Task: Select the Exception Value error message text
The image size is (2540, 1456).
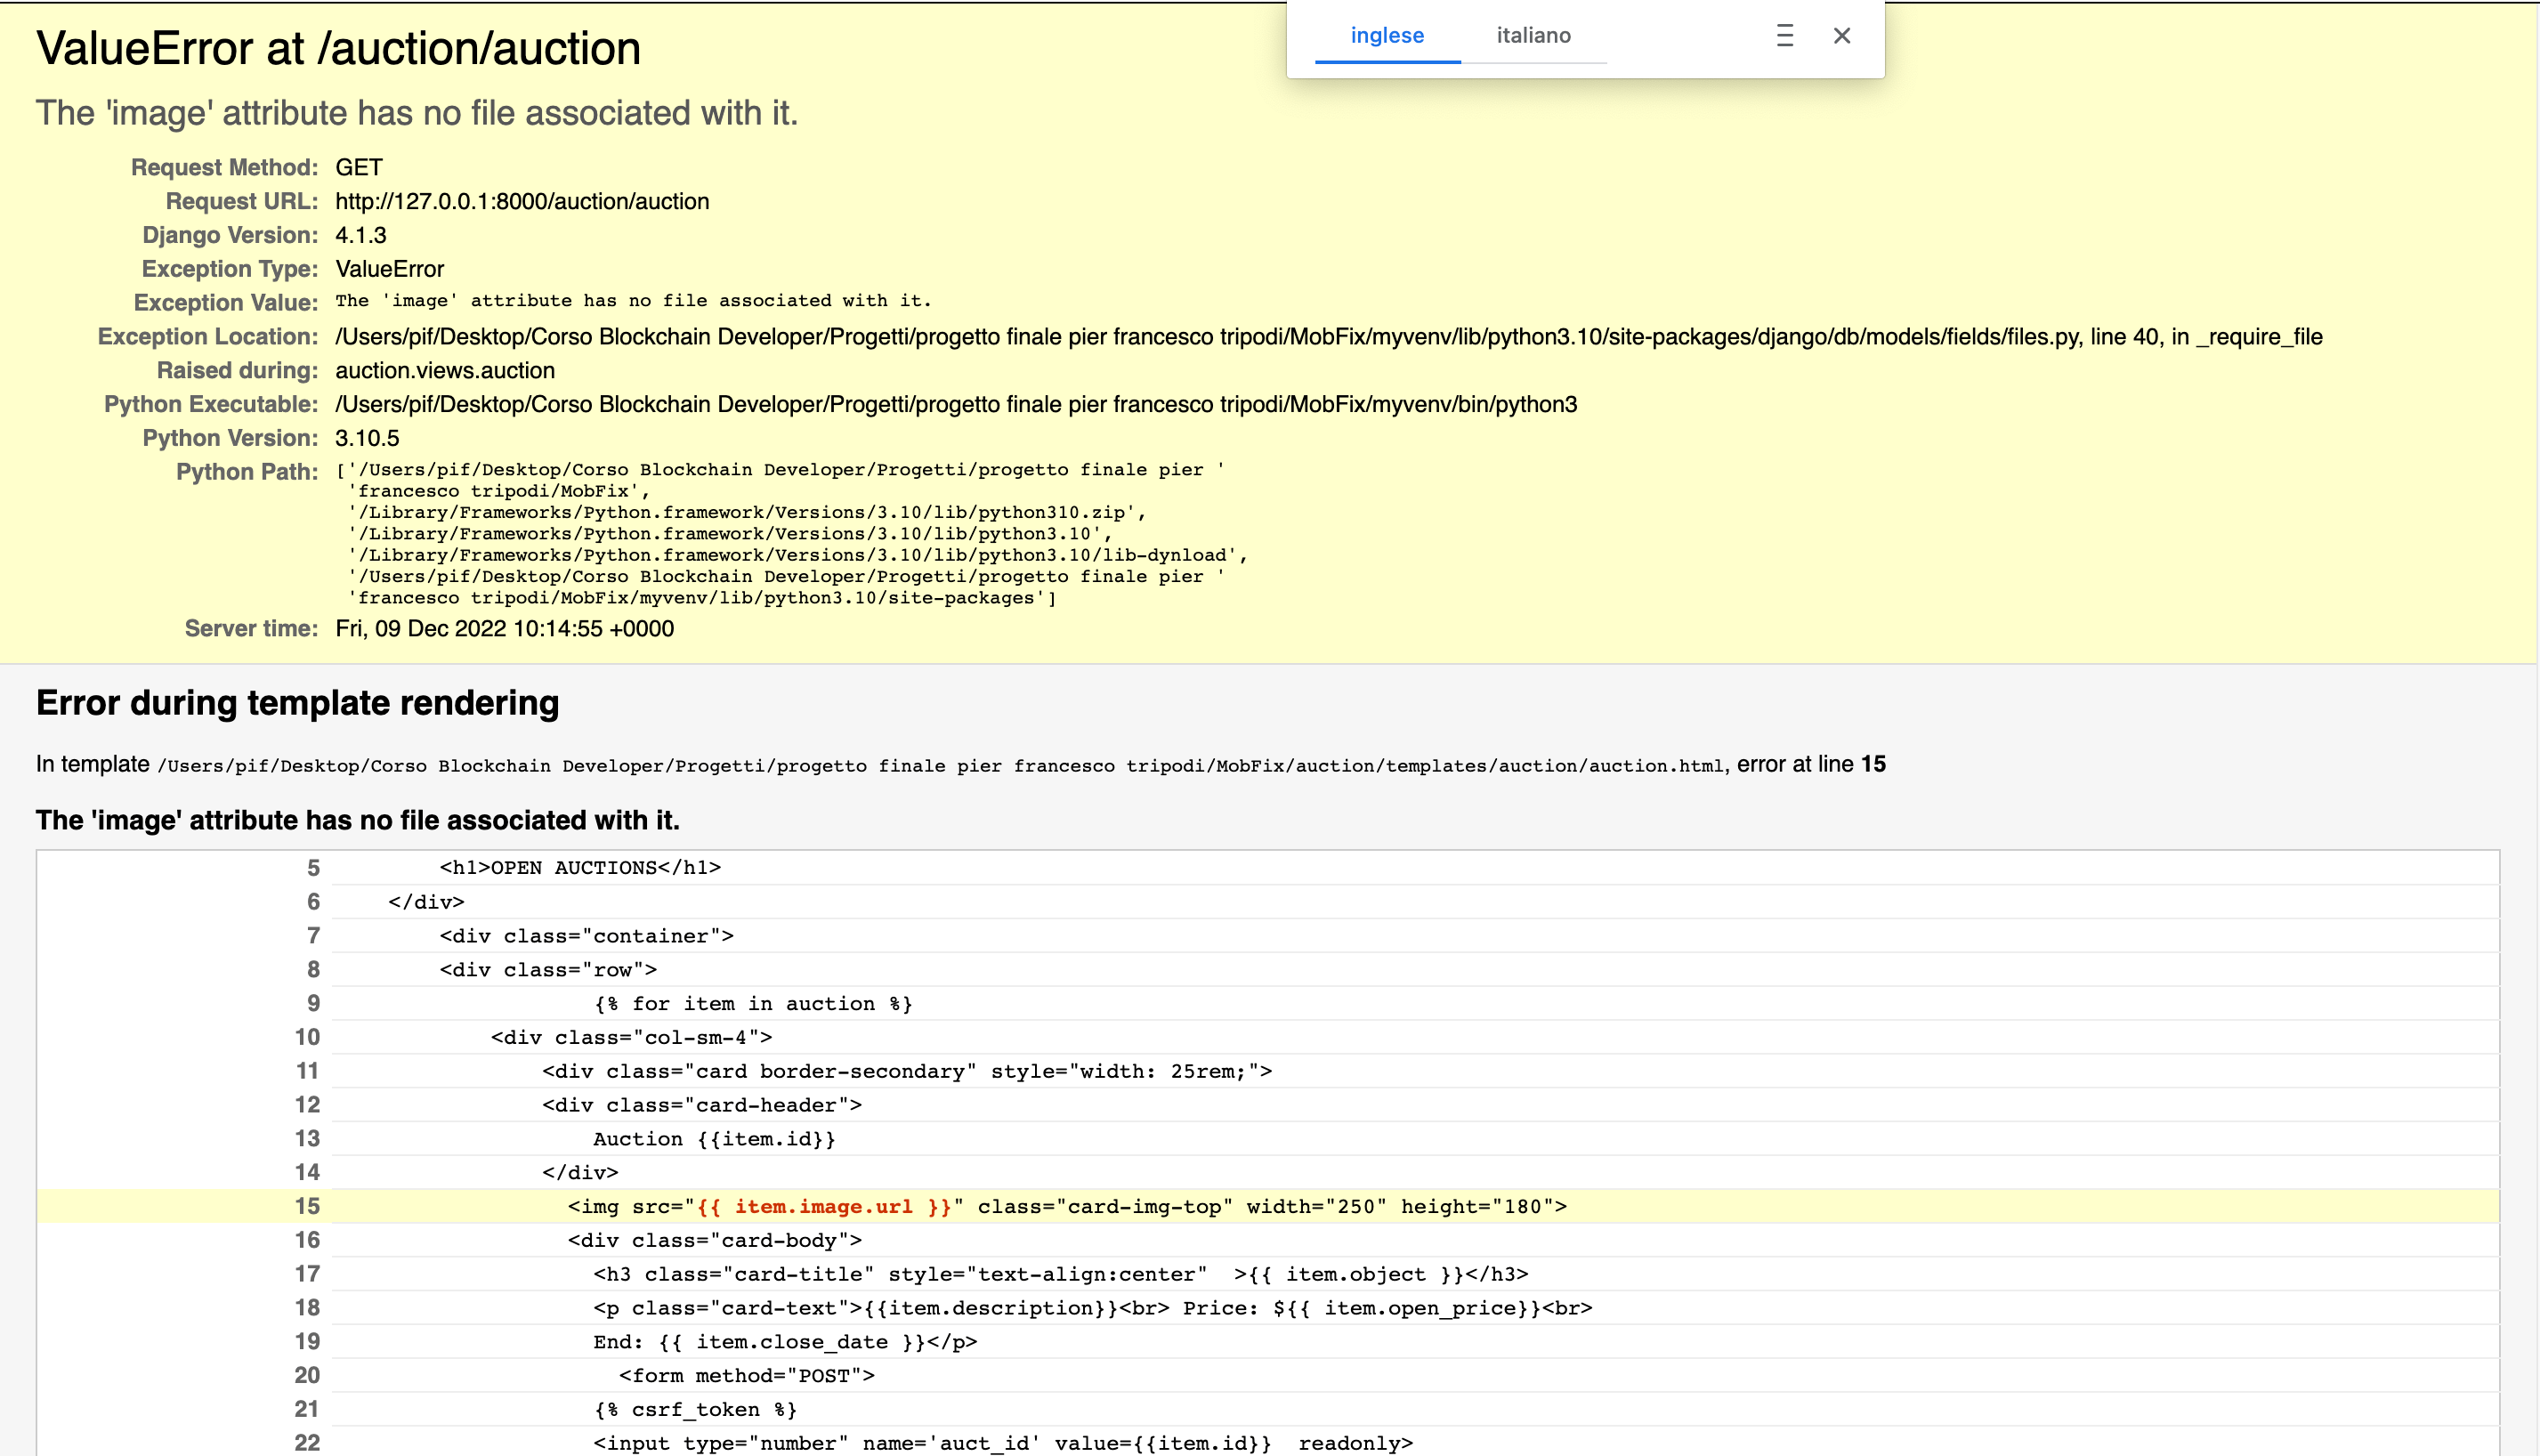Action: click(x=632, y=300)
